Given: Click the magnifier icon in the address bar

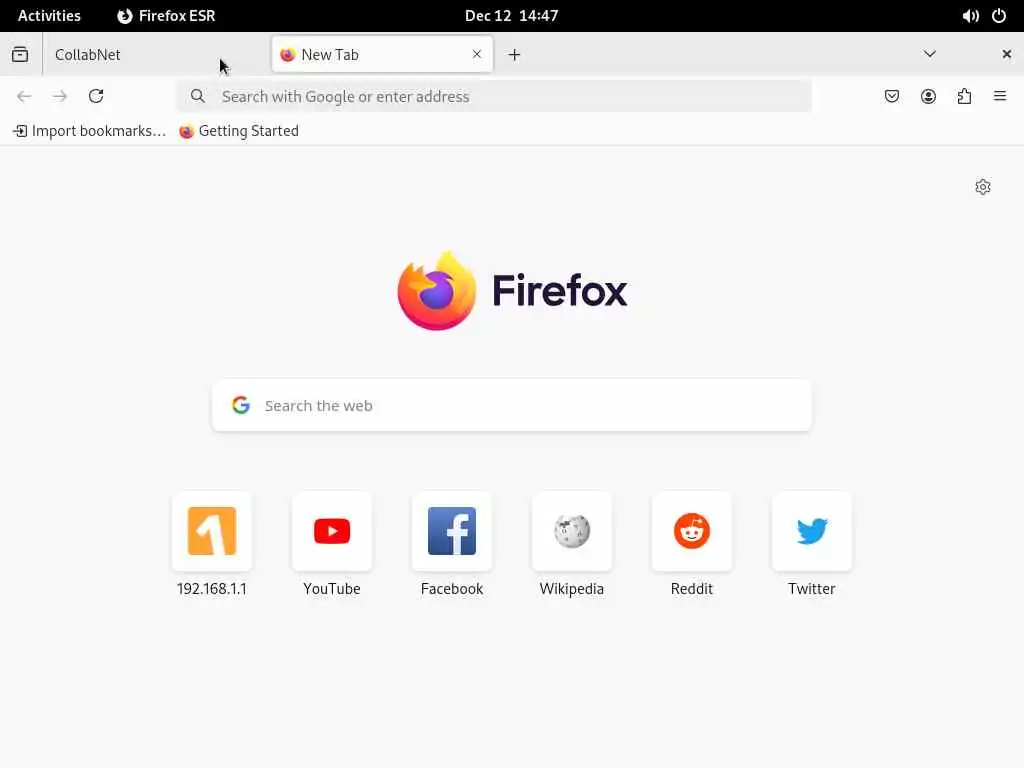Looking at the screenshot, I should (x=198, y=97).
